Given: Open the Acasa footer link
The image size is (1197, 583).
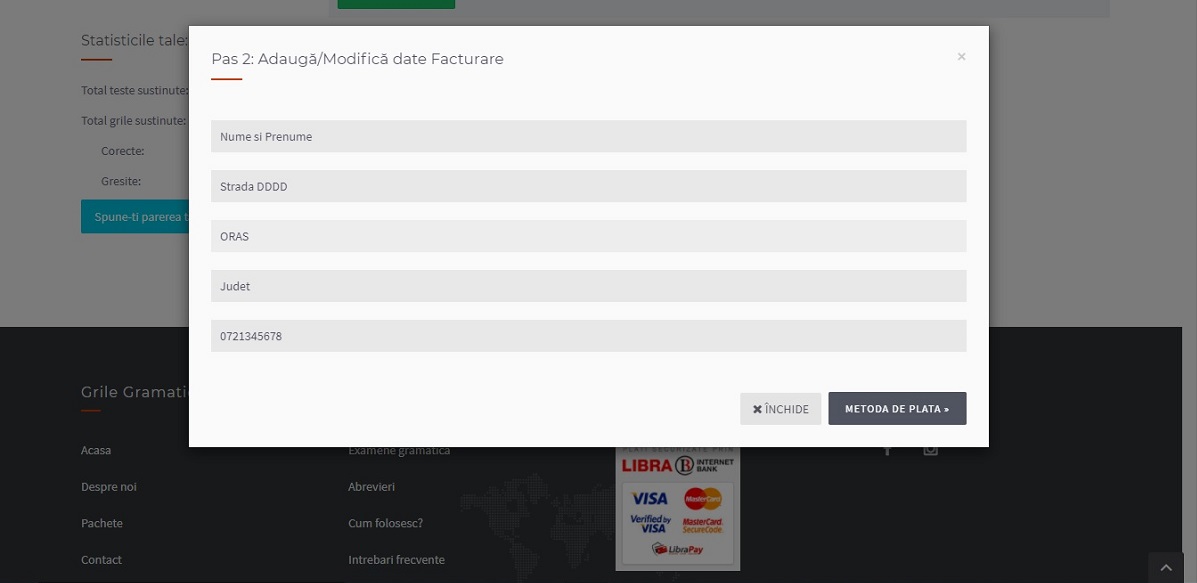Looking at the screenshot, I should [x=96, y=450].
